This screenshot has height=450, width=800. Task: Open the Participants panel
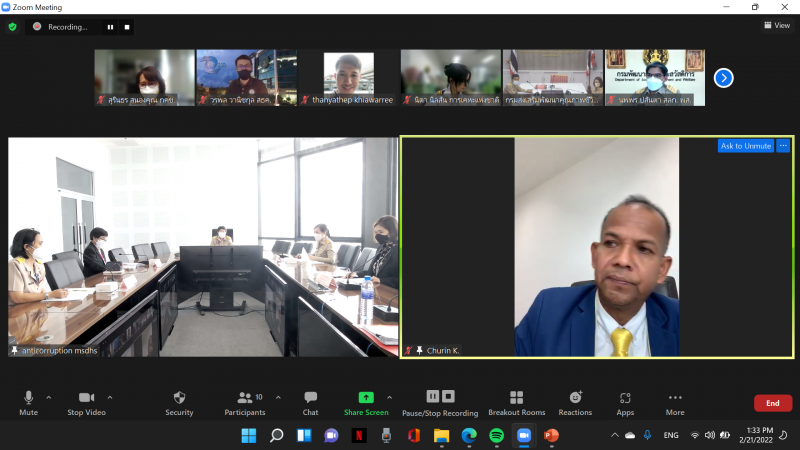pos(245,403)
